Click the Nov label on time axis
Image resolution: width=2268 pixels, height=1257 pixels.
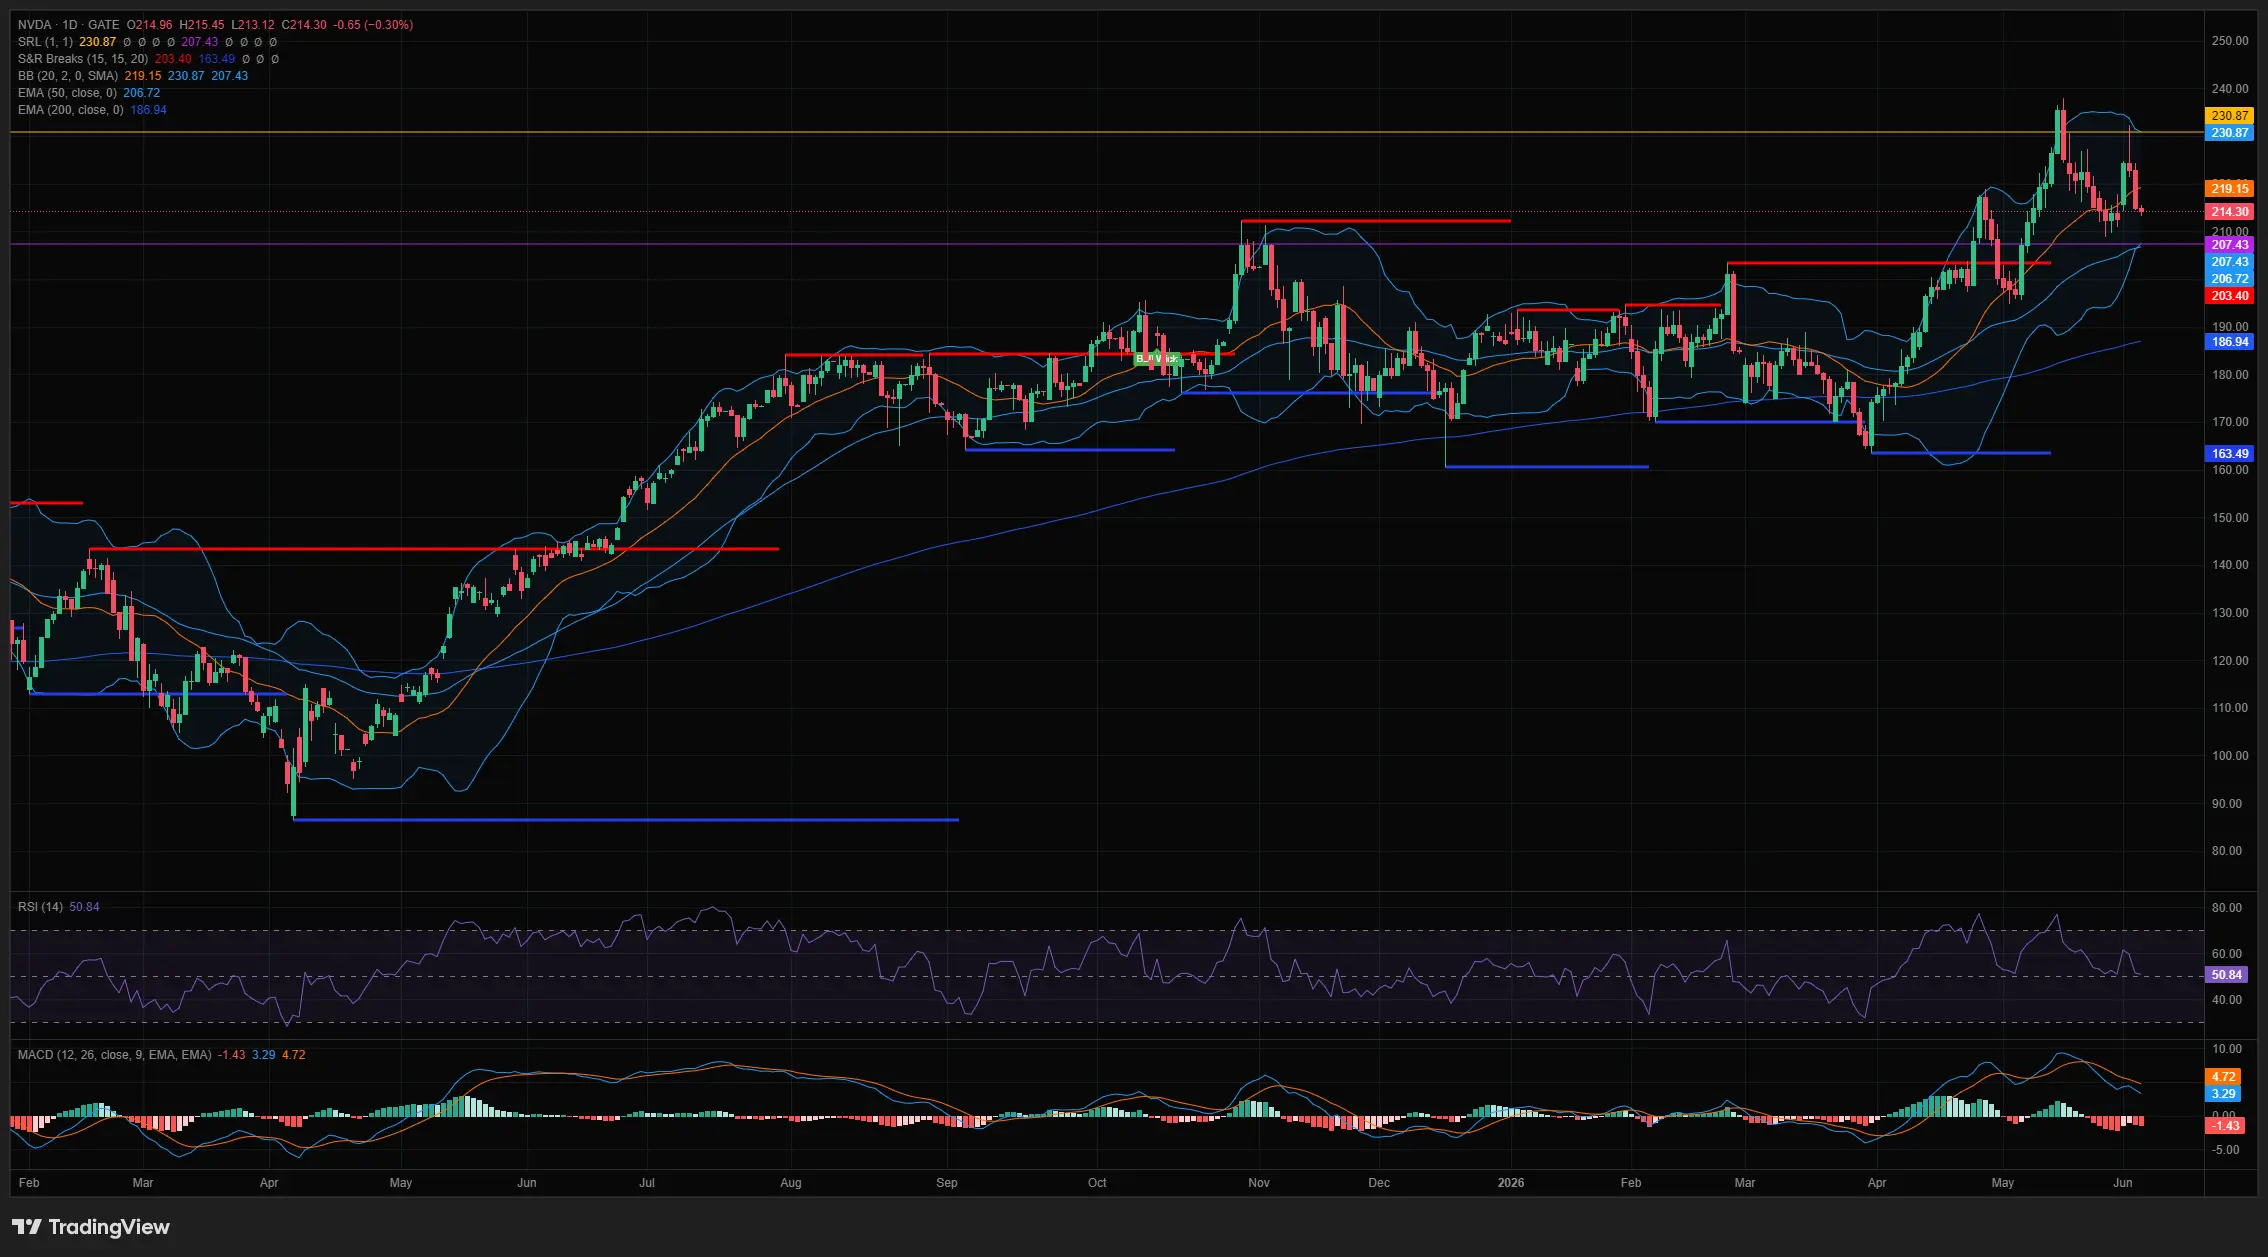click(1259, 1183)
